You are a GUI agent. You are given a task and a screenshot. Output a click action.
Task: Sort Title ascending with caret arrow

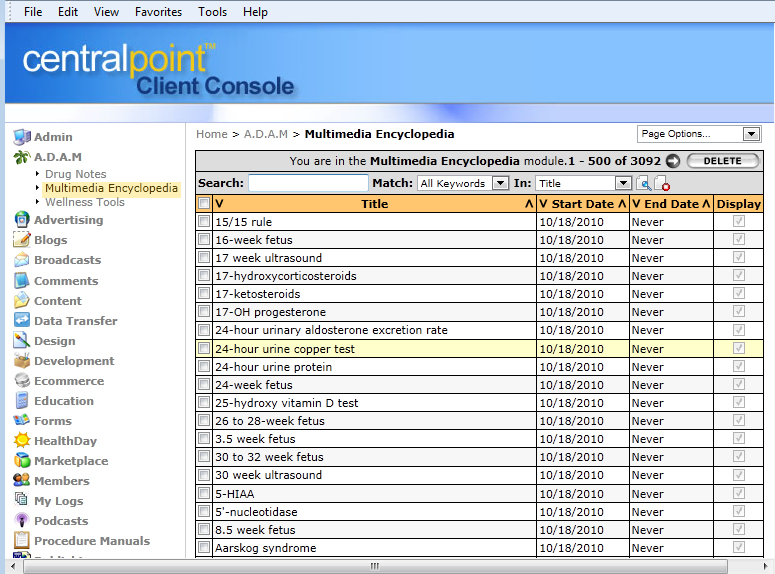[x=529, y=204]
